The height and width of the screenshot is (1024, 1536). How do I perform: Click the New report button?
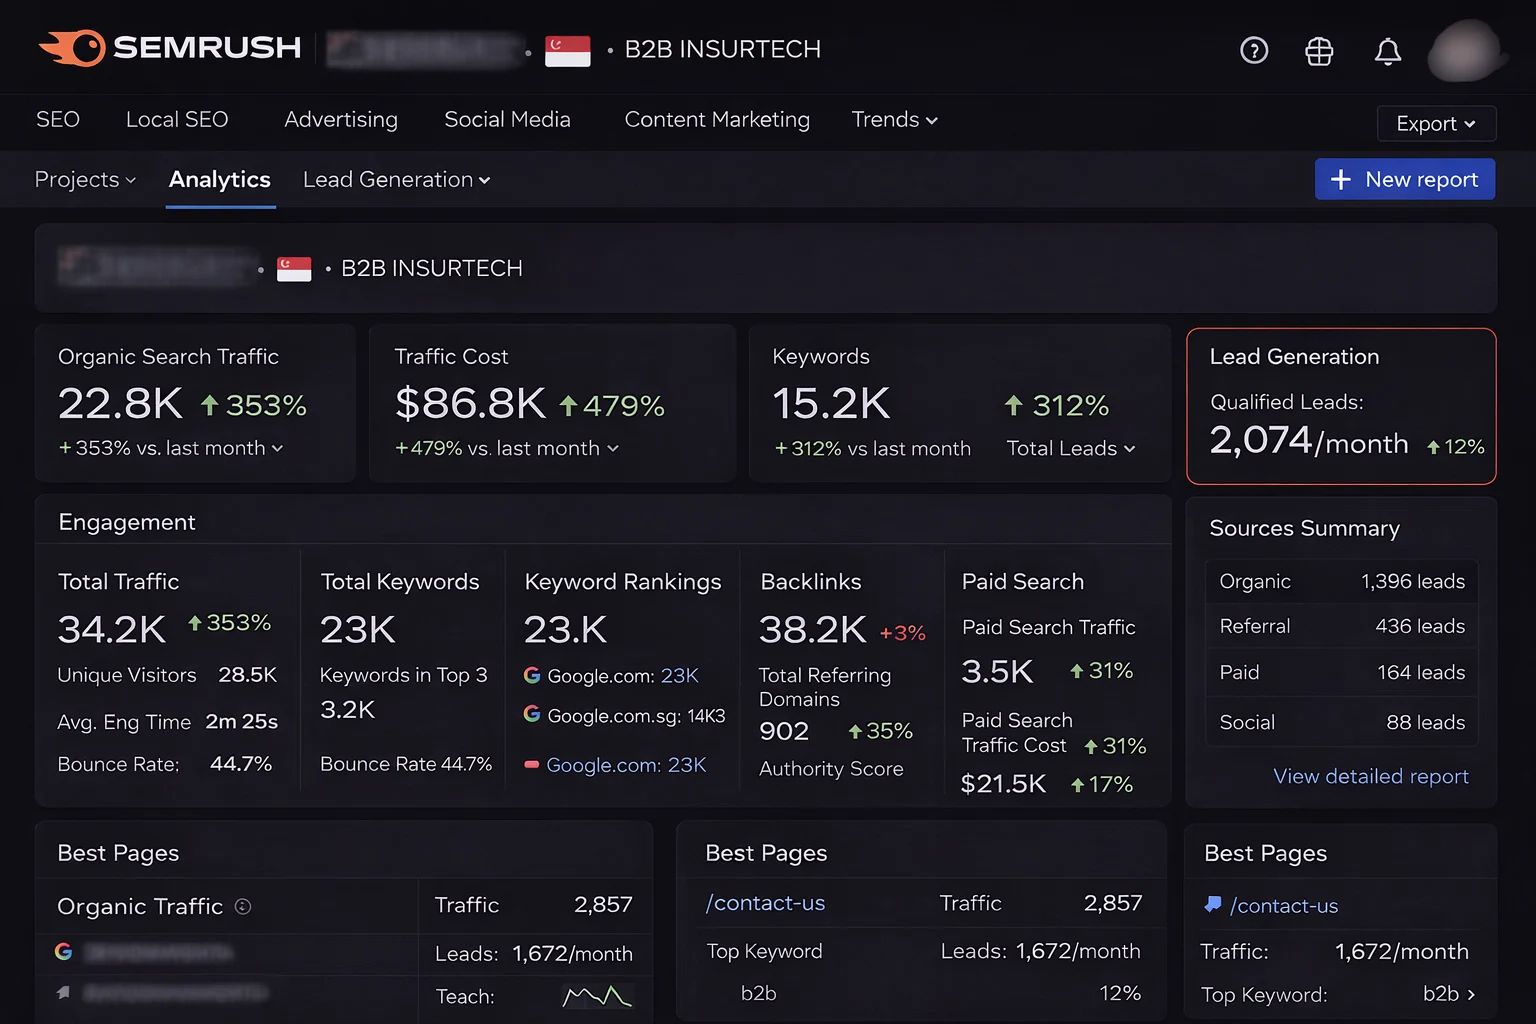tap(1404, 180)
